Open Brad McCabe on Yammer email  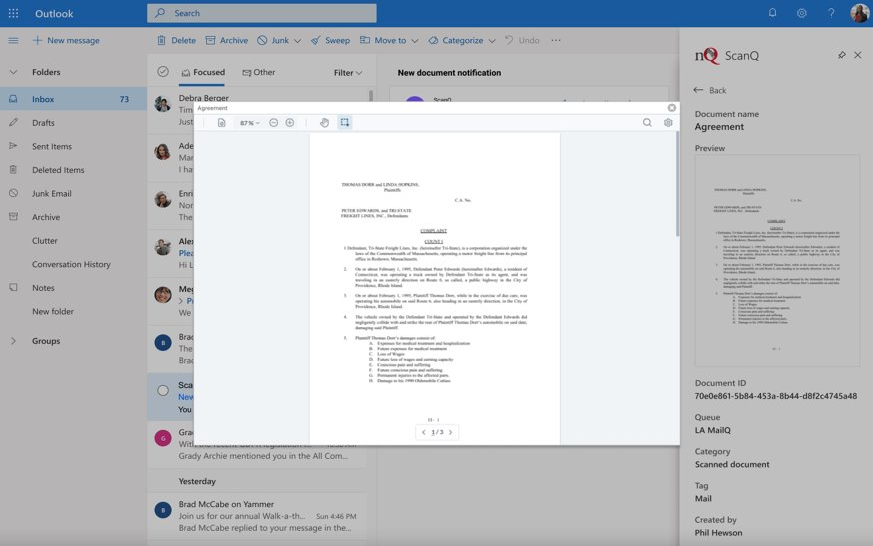257,515
